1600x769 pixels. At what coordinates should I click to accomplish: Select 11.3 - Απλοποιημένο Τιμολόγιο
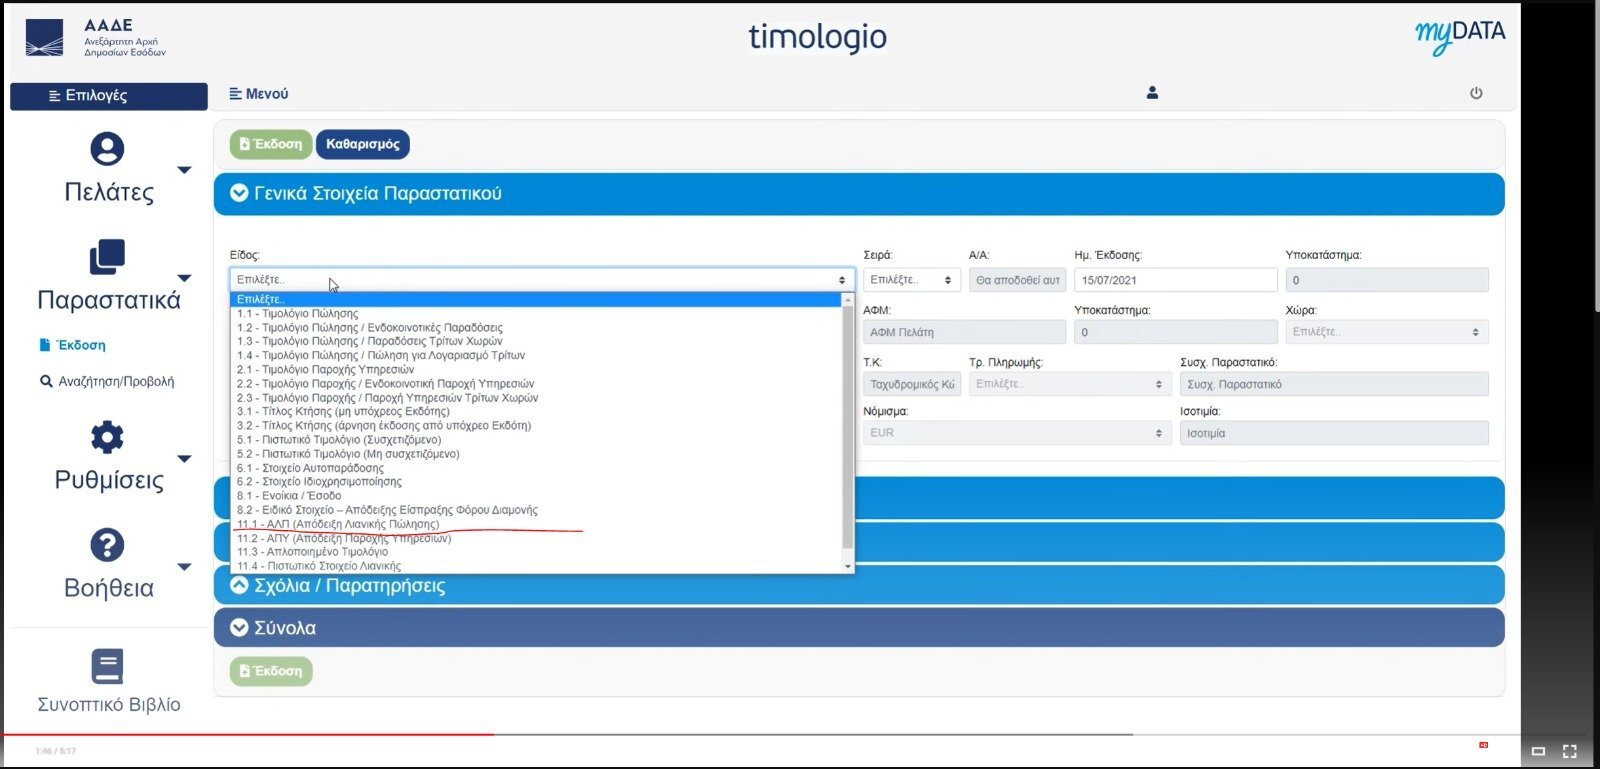click(537, 552)
